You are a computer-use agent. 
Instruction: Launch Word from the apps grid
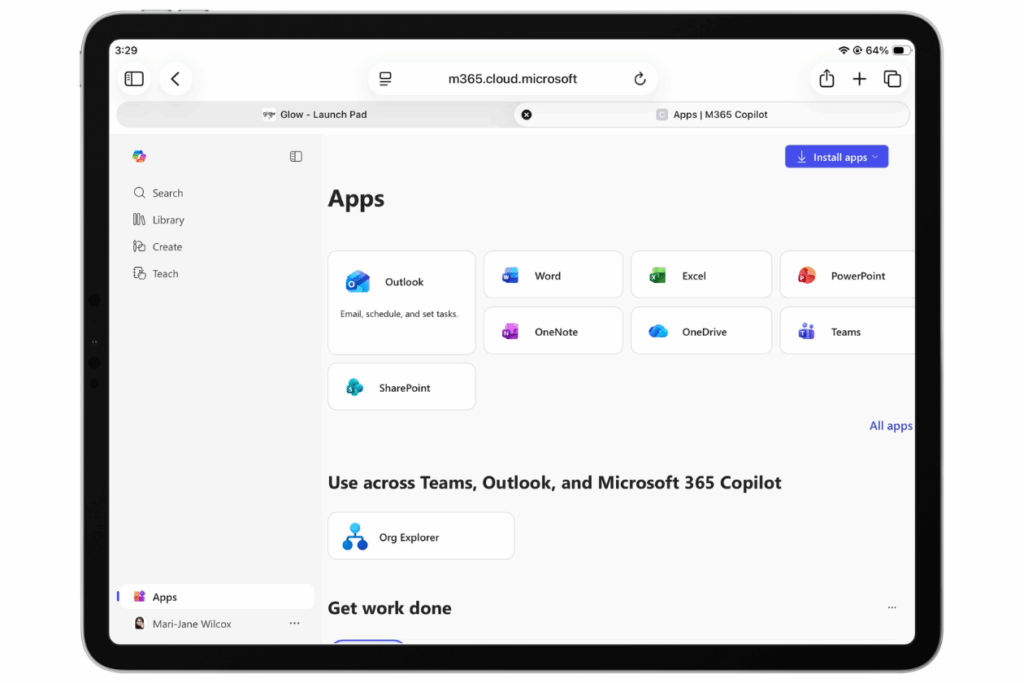point(552,275)
